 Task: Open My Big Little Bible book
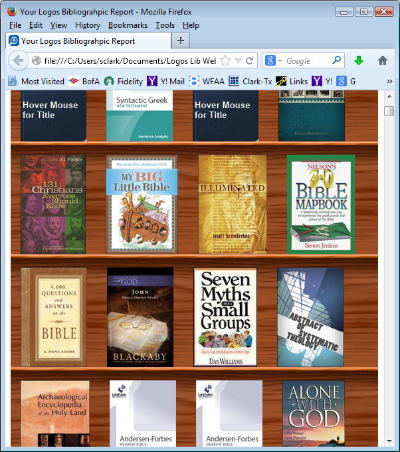coord(142,204)
